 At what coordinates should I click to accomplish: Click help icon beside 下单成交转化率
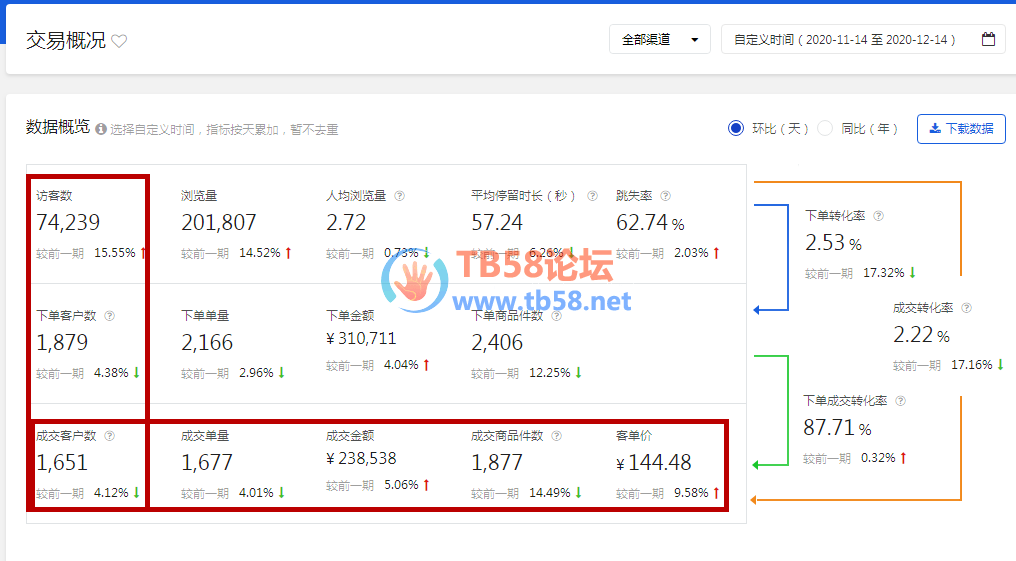[x=900, y=401]
